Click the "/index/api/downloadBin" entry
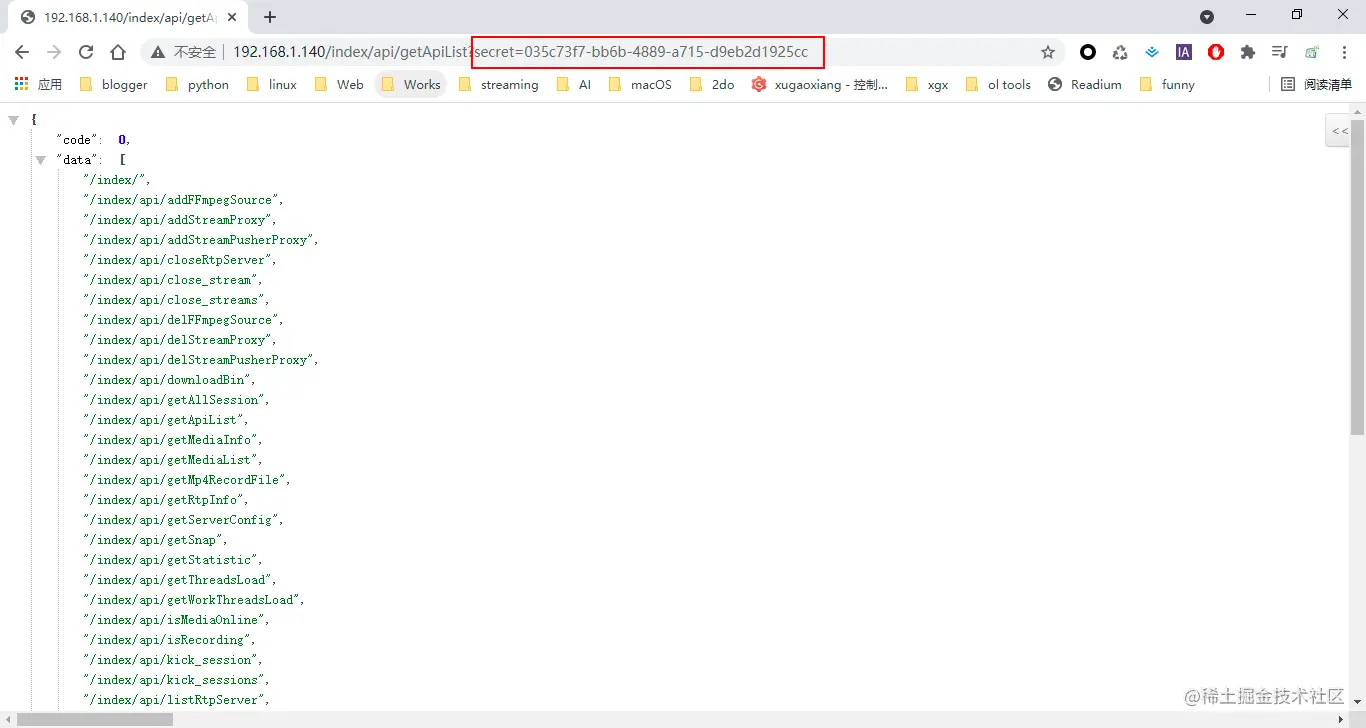The image size is (1366, 728). (169, 380)
